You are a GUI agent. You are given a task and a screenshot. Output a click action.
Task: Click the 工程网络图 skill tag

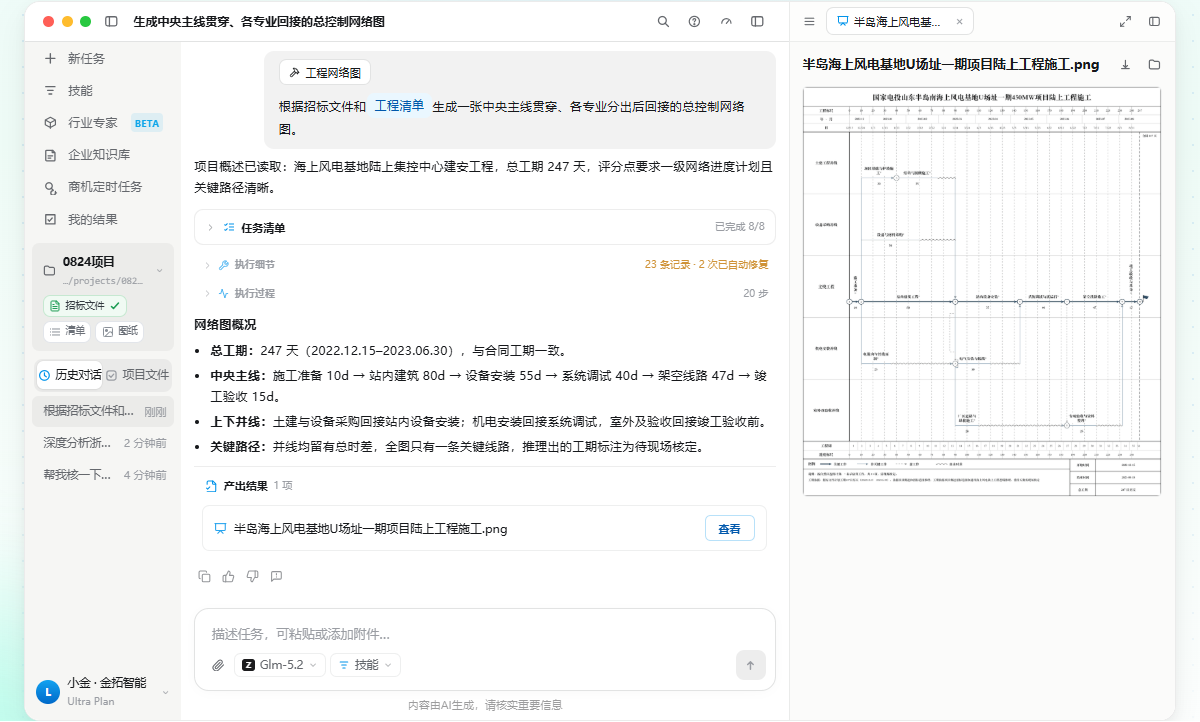tap(325, 73)
